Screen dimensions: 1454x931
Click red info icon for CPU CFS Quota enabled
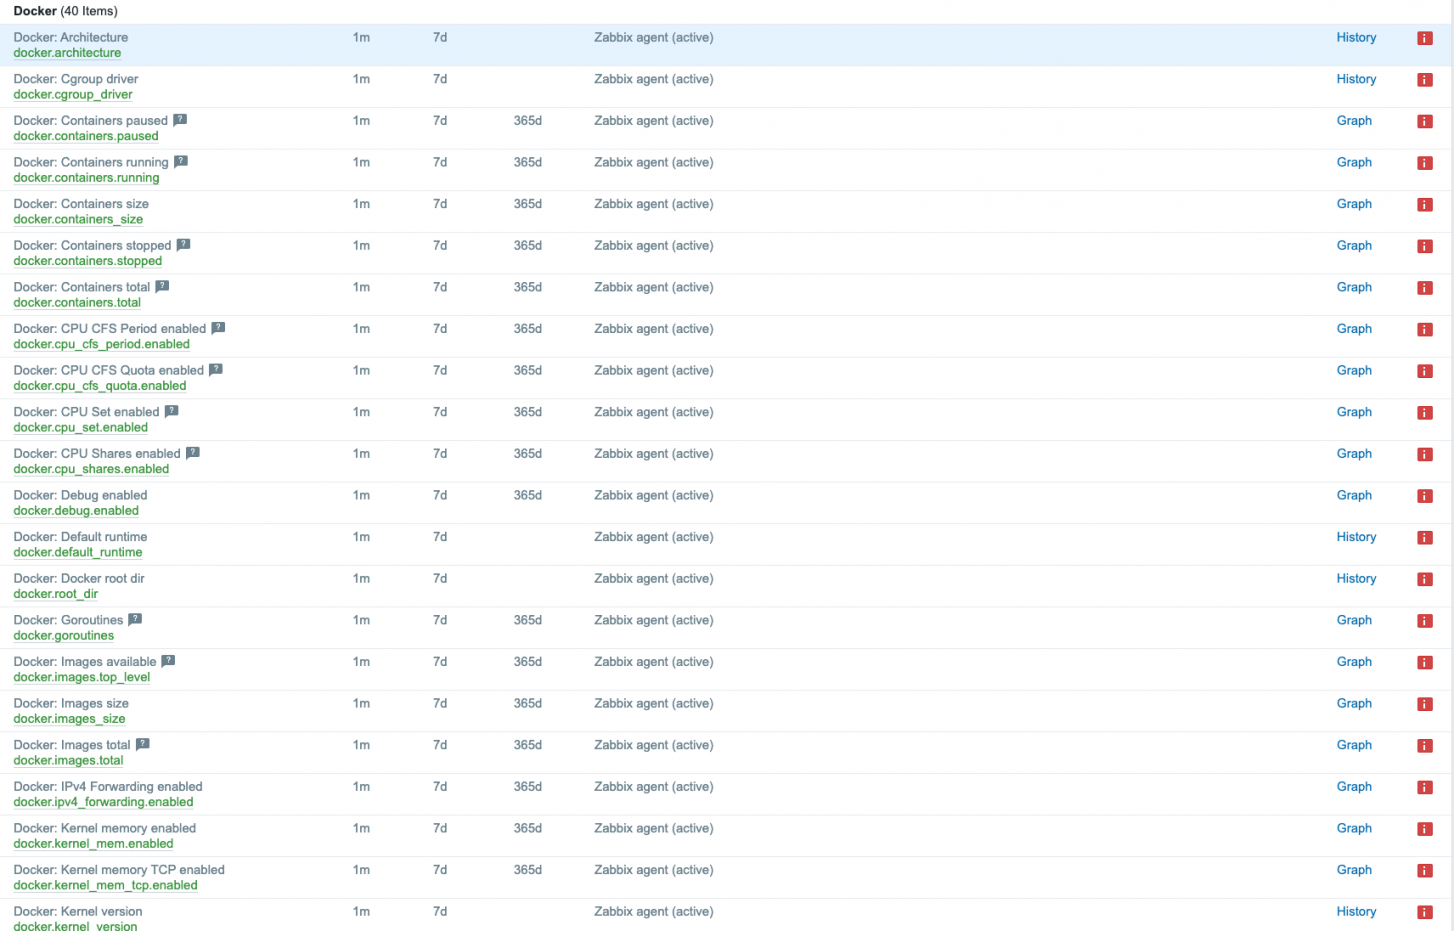click(x=1425, y=371)
